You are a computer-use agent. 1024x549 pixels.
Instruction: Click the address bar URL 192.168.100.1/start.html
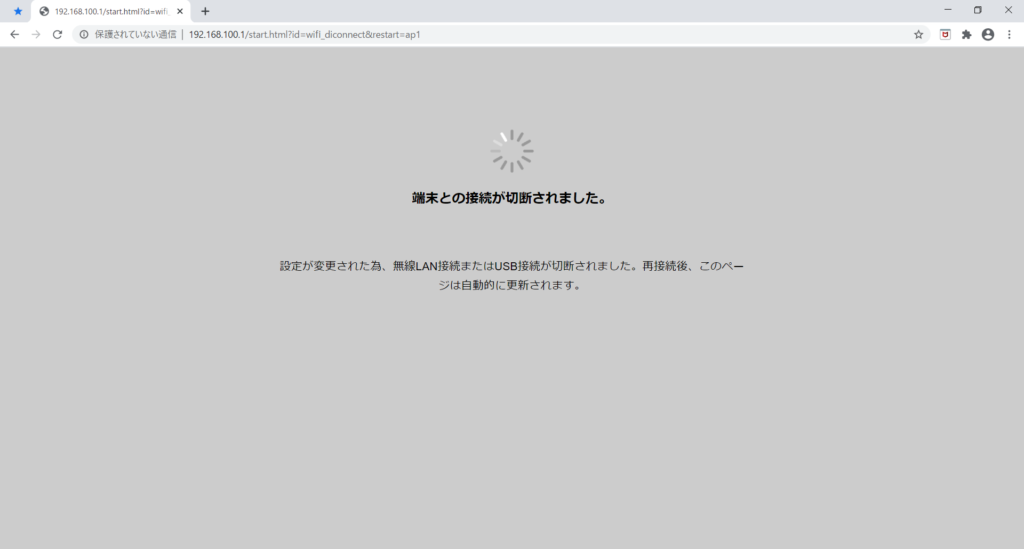click(x=304, y=35)
